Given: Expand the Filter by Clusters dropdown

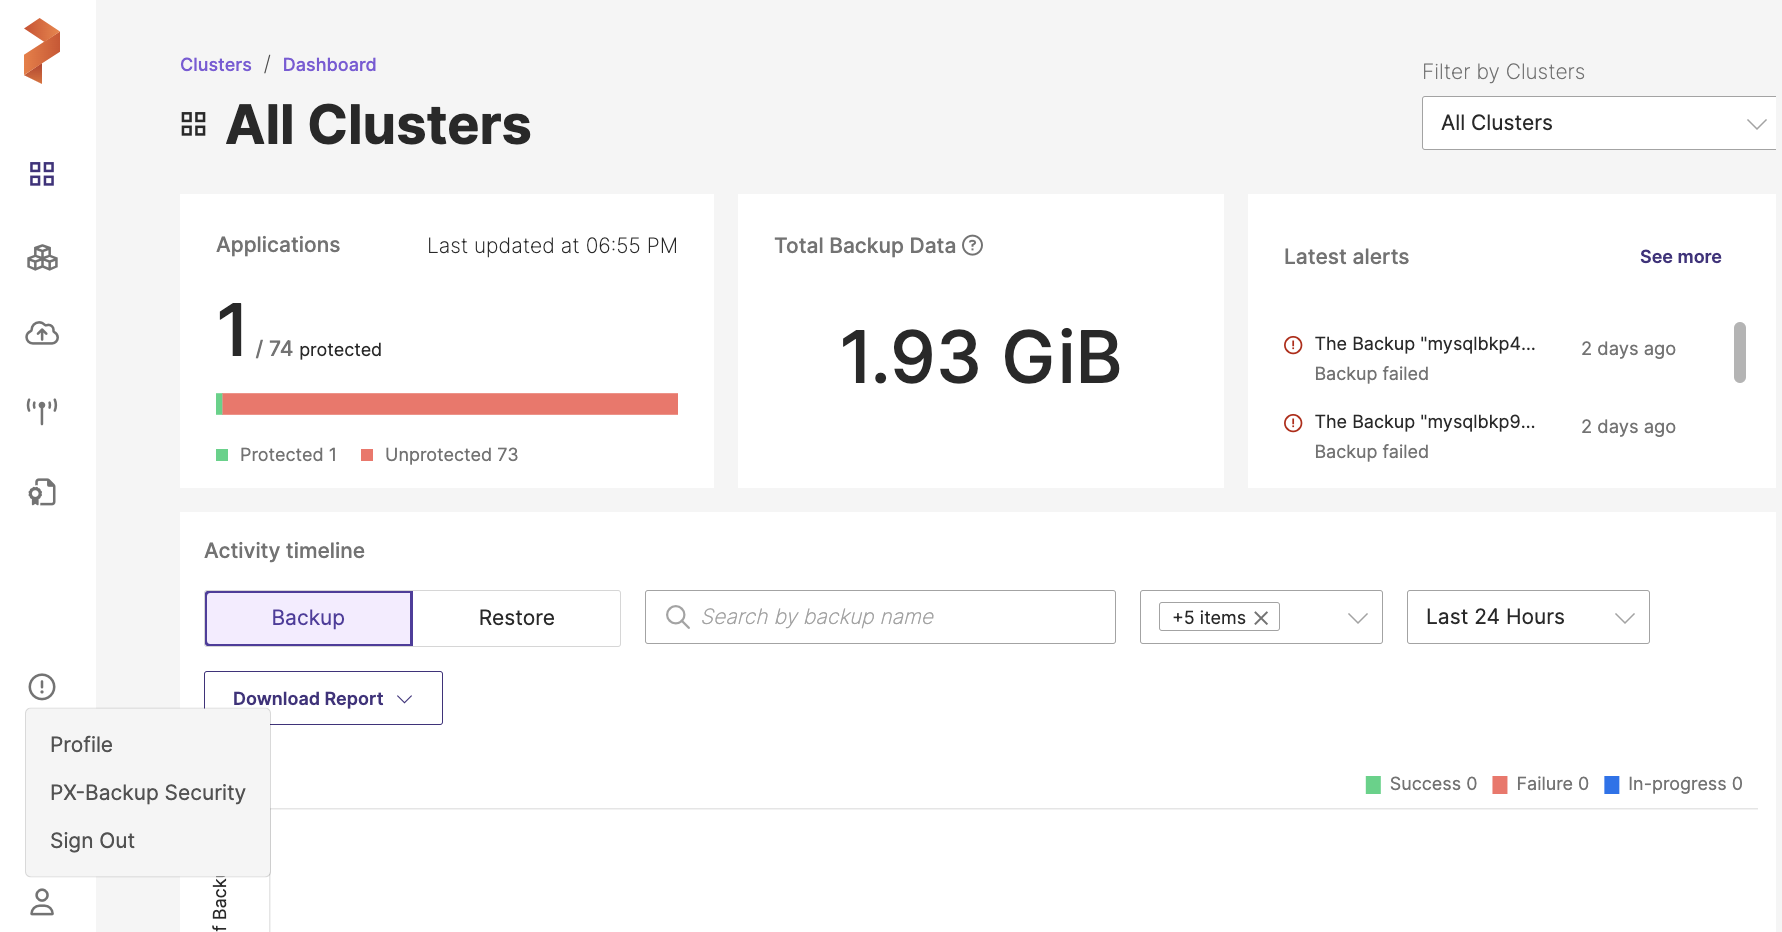Looking at the screenshot, I should coord(1598,123).
